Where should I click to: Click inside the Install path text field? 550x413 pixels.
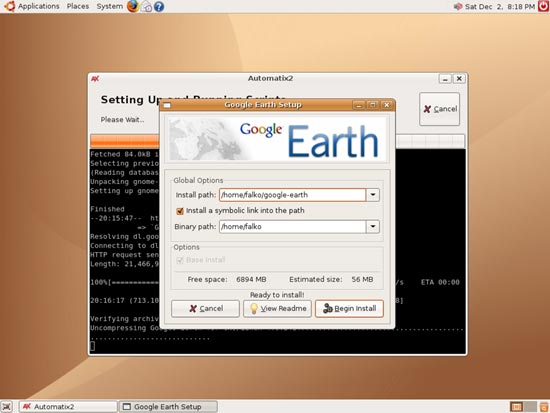(293, 195)
